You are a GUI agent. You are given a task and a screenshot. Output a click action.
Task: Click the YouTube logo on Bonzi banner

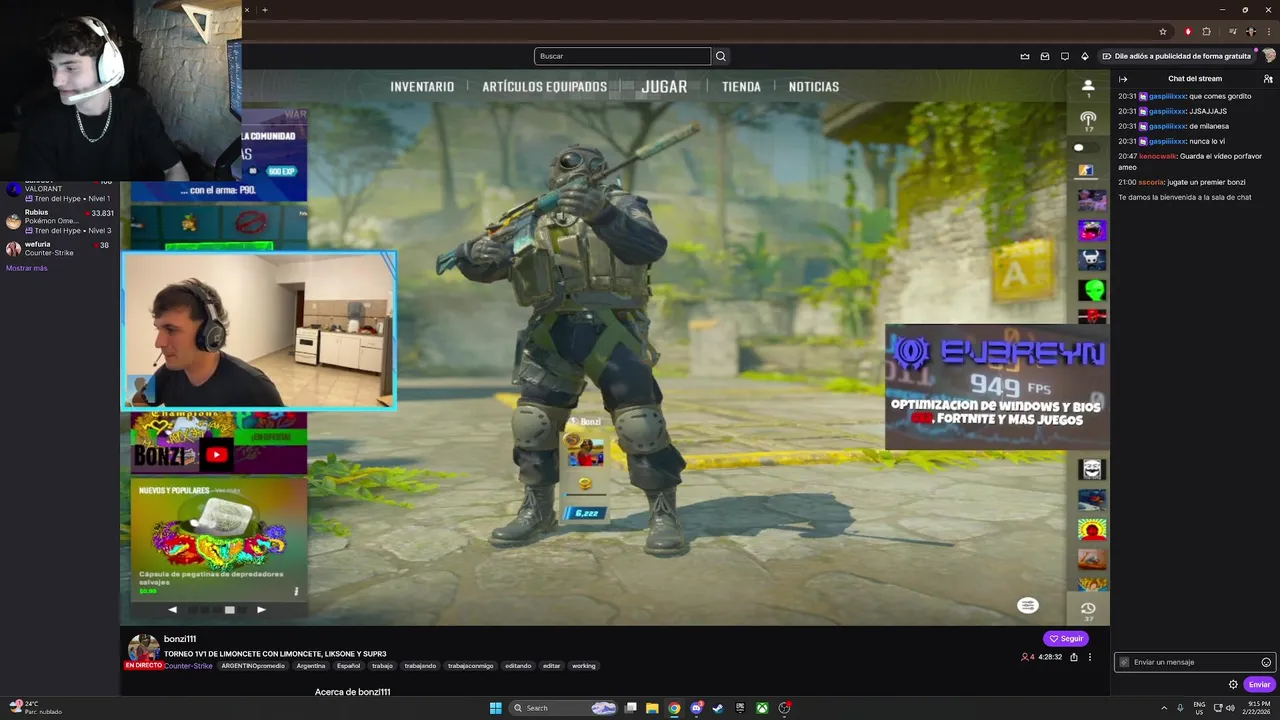pos(216,455)
